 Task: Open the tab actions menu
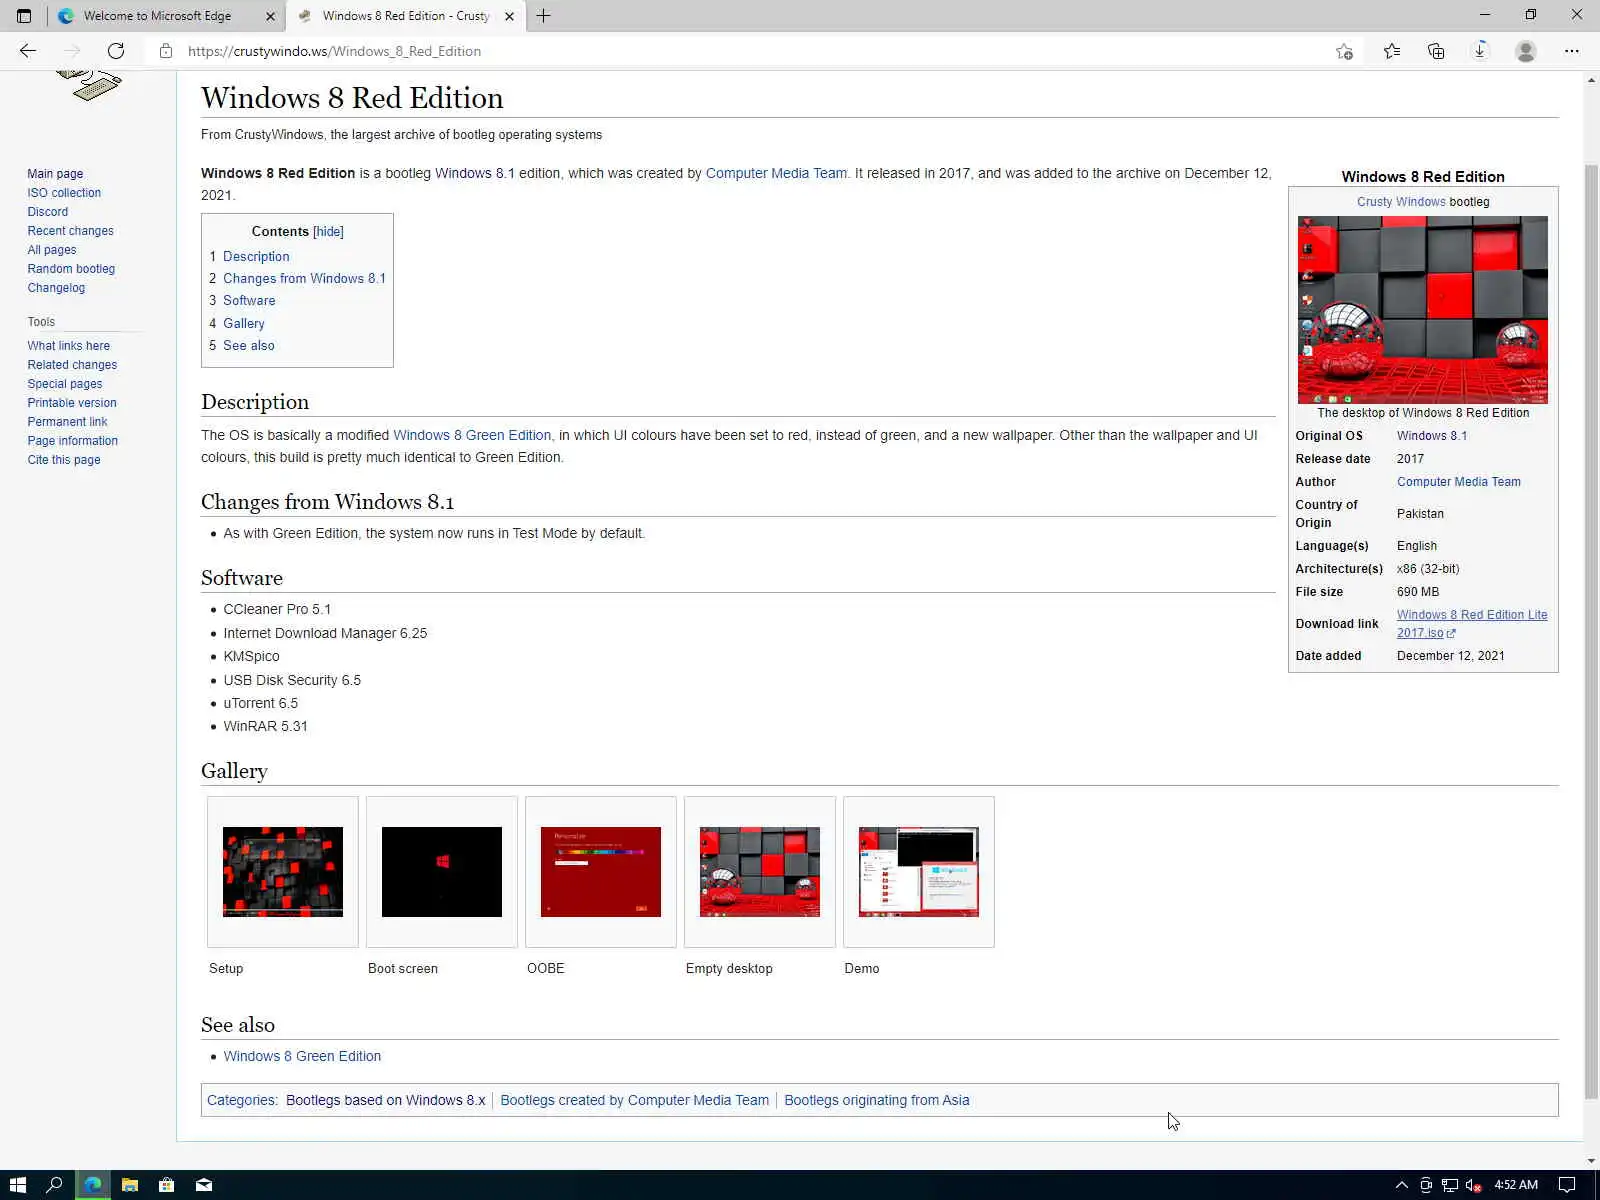click(x=24, y=16)
